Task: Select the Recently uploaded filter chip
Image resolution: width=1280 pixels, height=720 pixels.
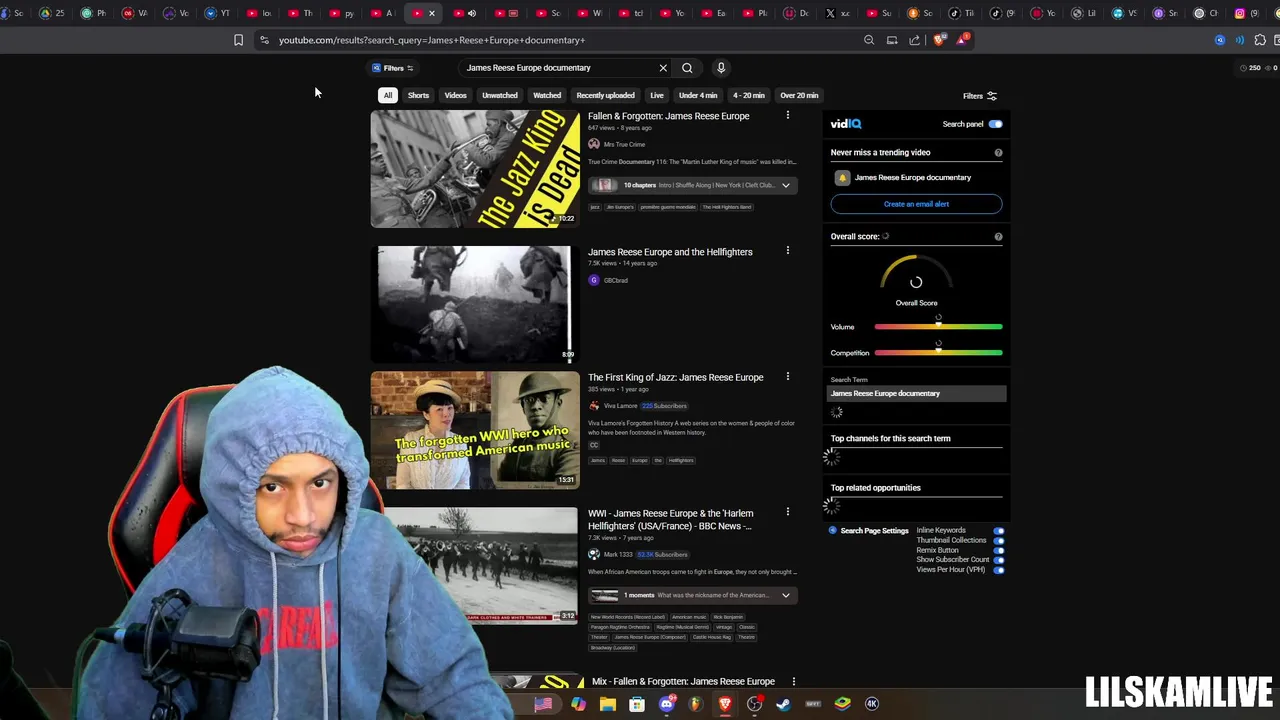Action: coord(605,95)
